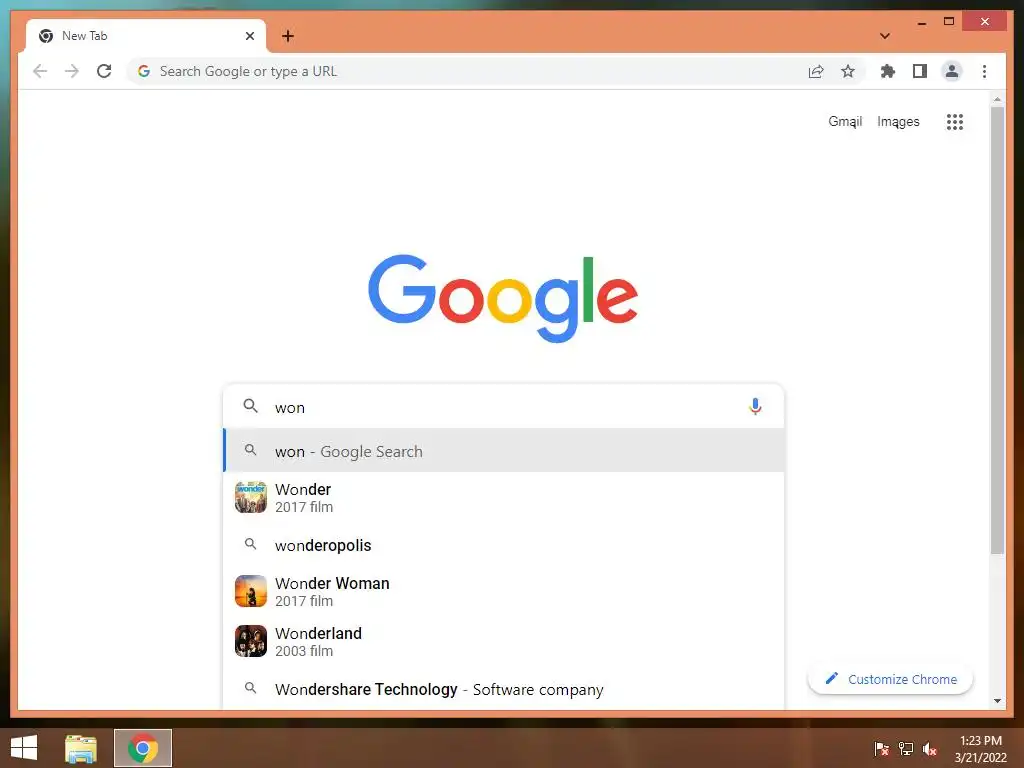Select the Wonder 2017 film suggestion
The image size is (1024, 768).
coord(504,498)
